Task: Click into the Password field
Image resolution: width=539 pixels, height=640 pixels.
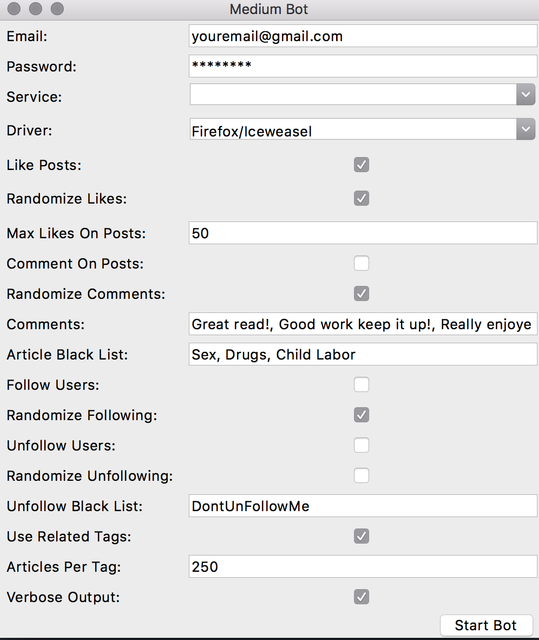Action: tap(363, 66)
